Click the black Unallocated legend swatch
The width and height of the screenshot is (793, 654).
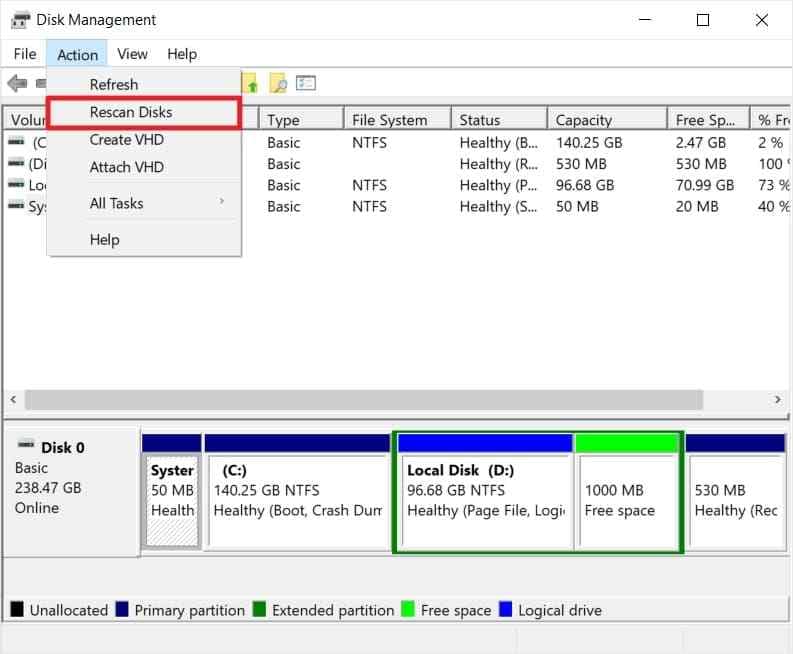coord(17,609)
